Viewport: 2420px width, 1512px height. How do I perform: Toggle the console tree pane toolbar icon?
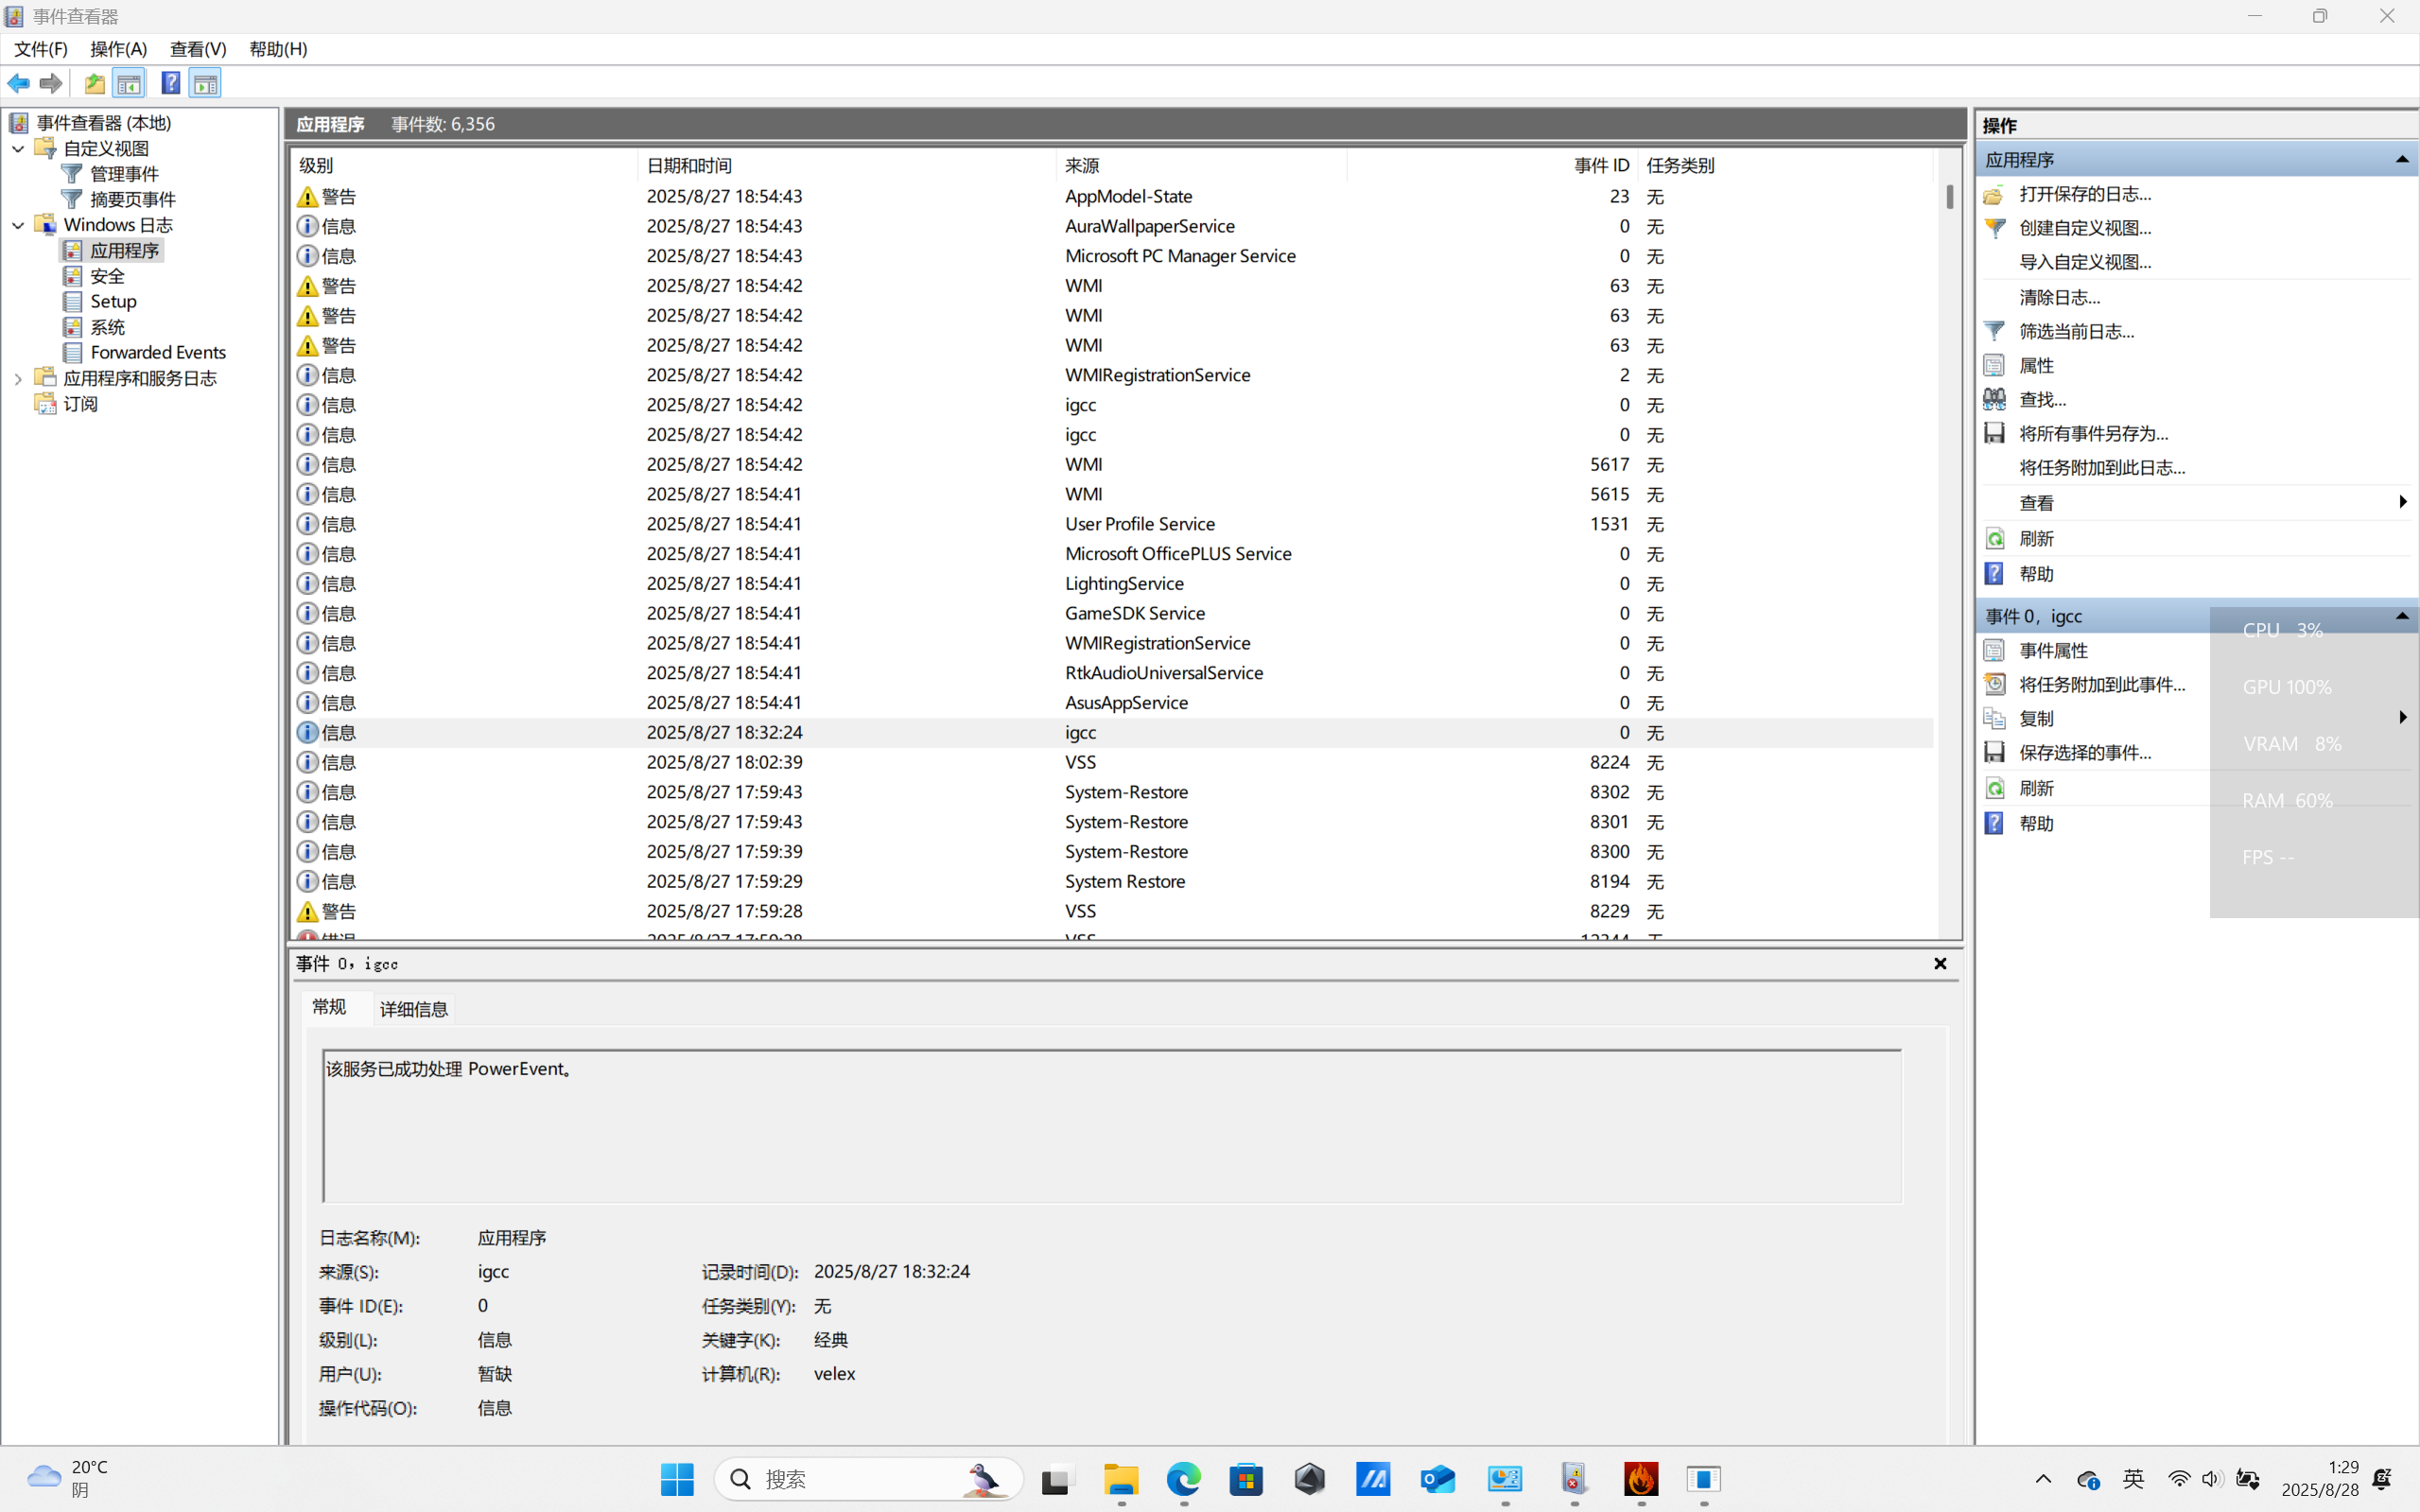pos(129,83)
